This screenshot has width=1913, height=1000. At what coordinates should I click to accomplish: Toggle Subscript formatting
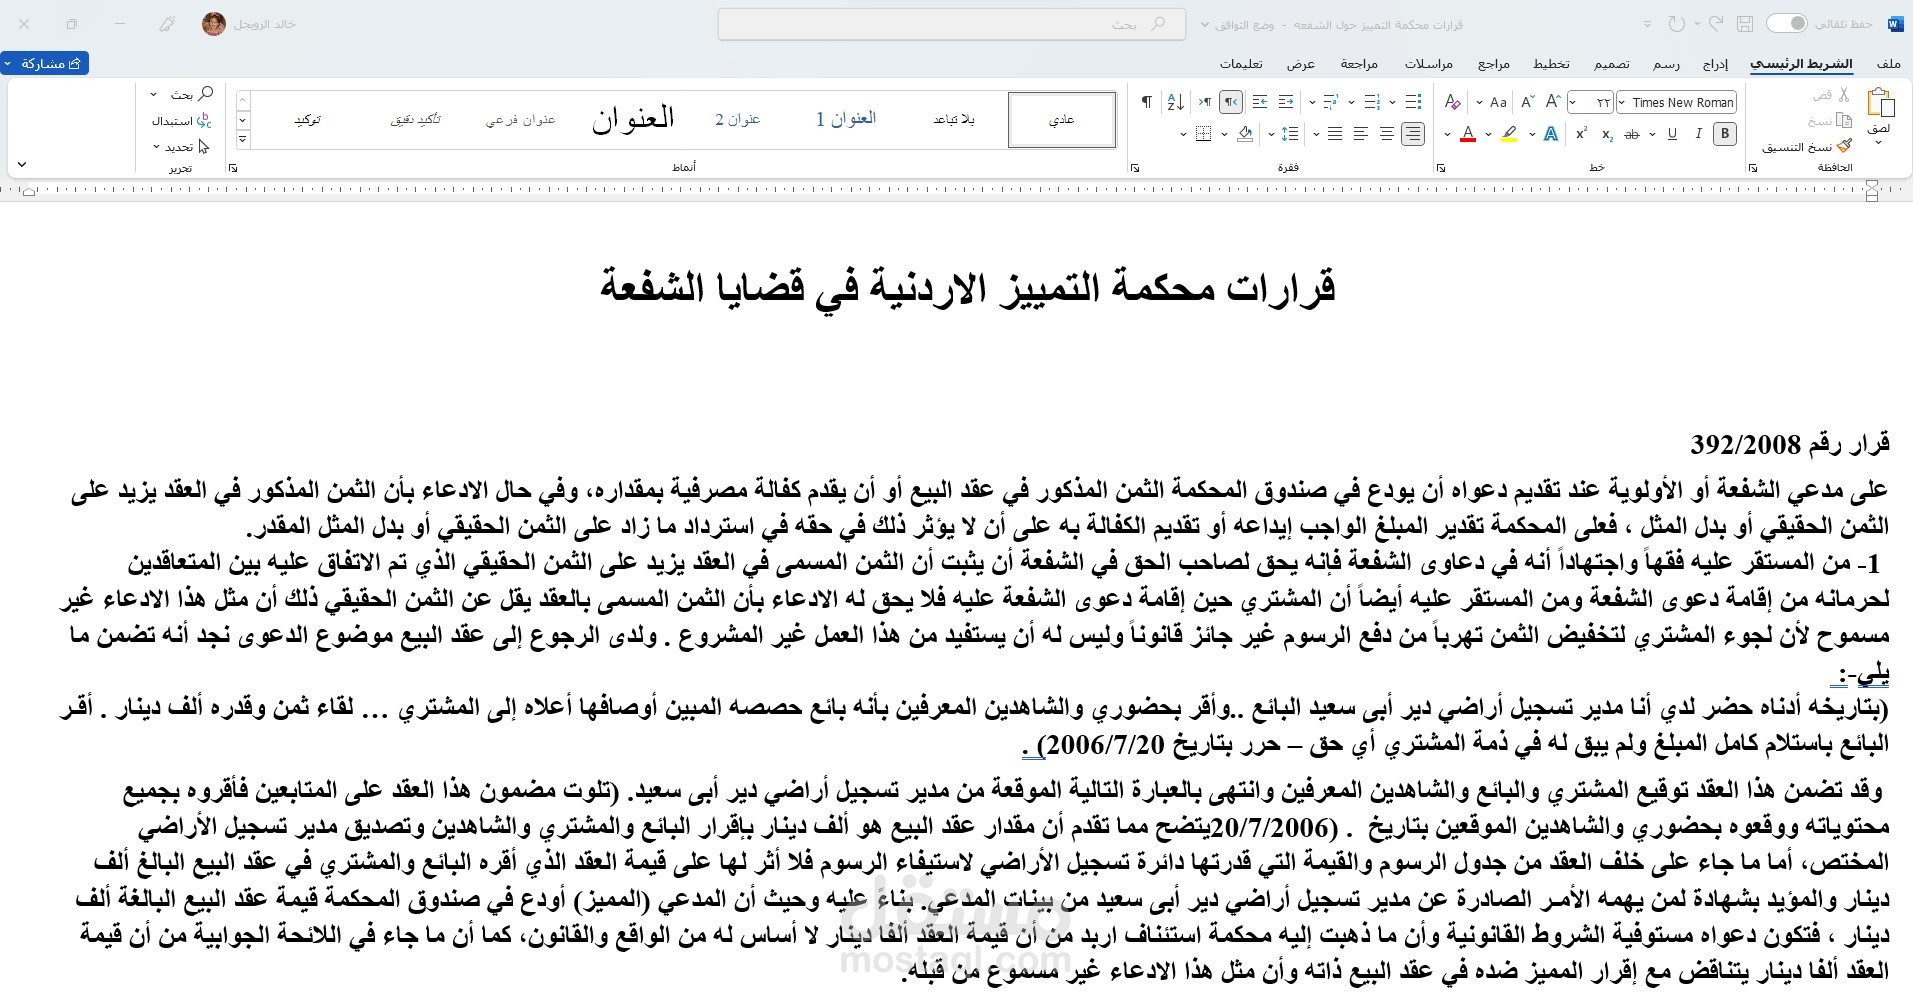tap(1607, 134)
